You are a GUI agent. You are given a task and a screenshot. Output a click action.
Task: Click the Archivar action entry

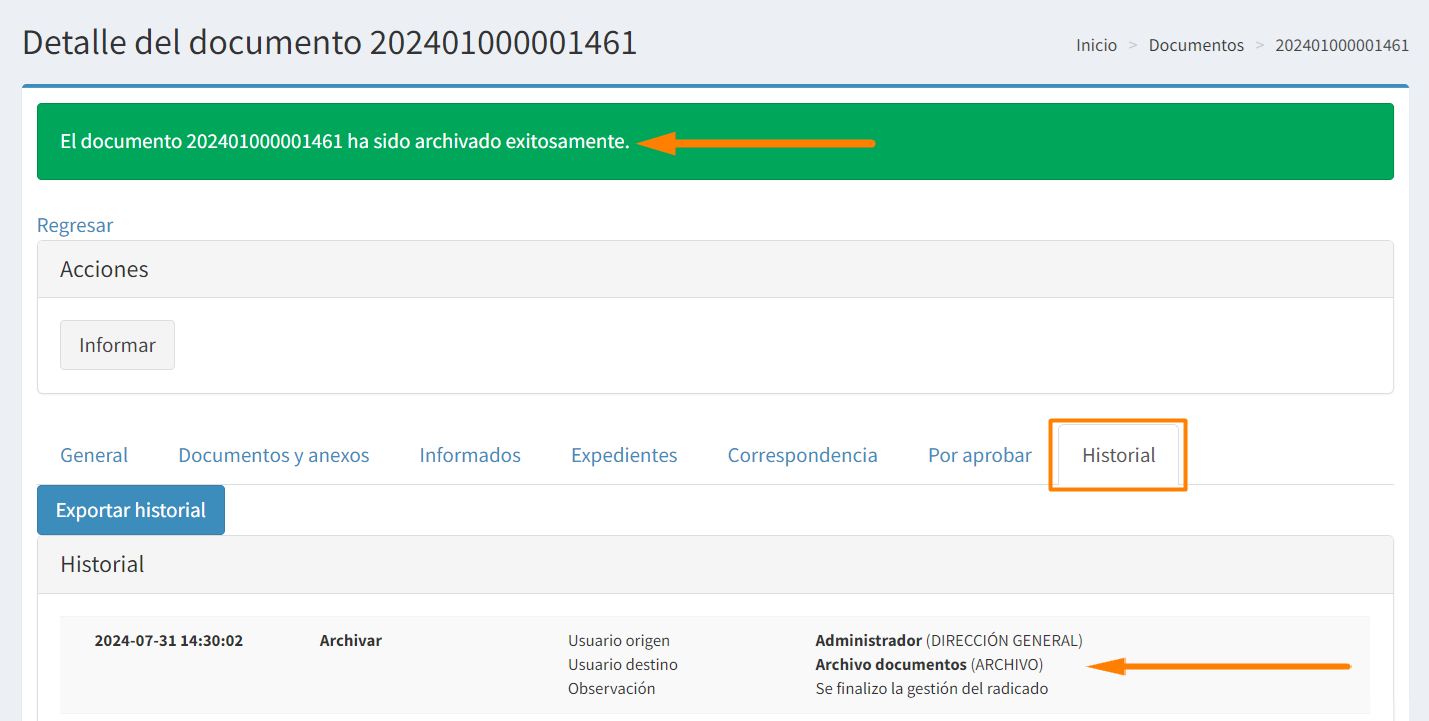point(351,641)
